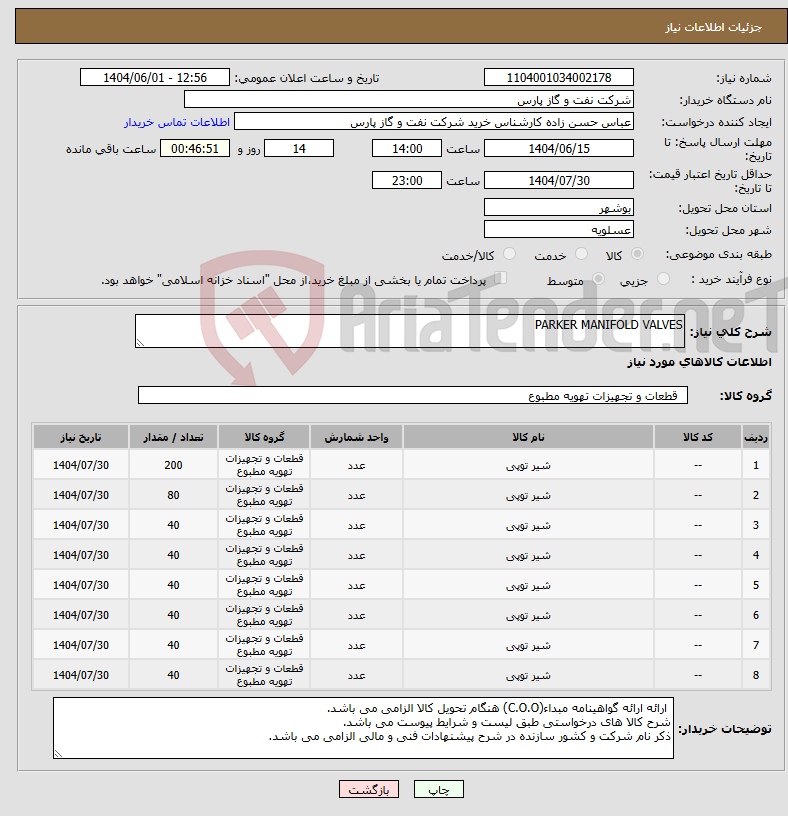Toggle the Islamic treasury payment checkbox
This screenshot has height=816, width=788.
point(500,278)
